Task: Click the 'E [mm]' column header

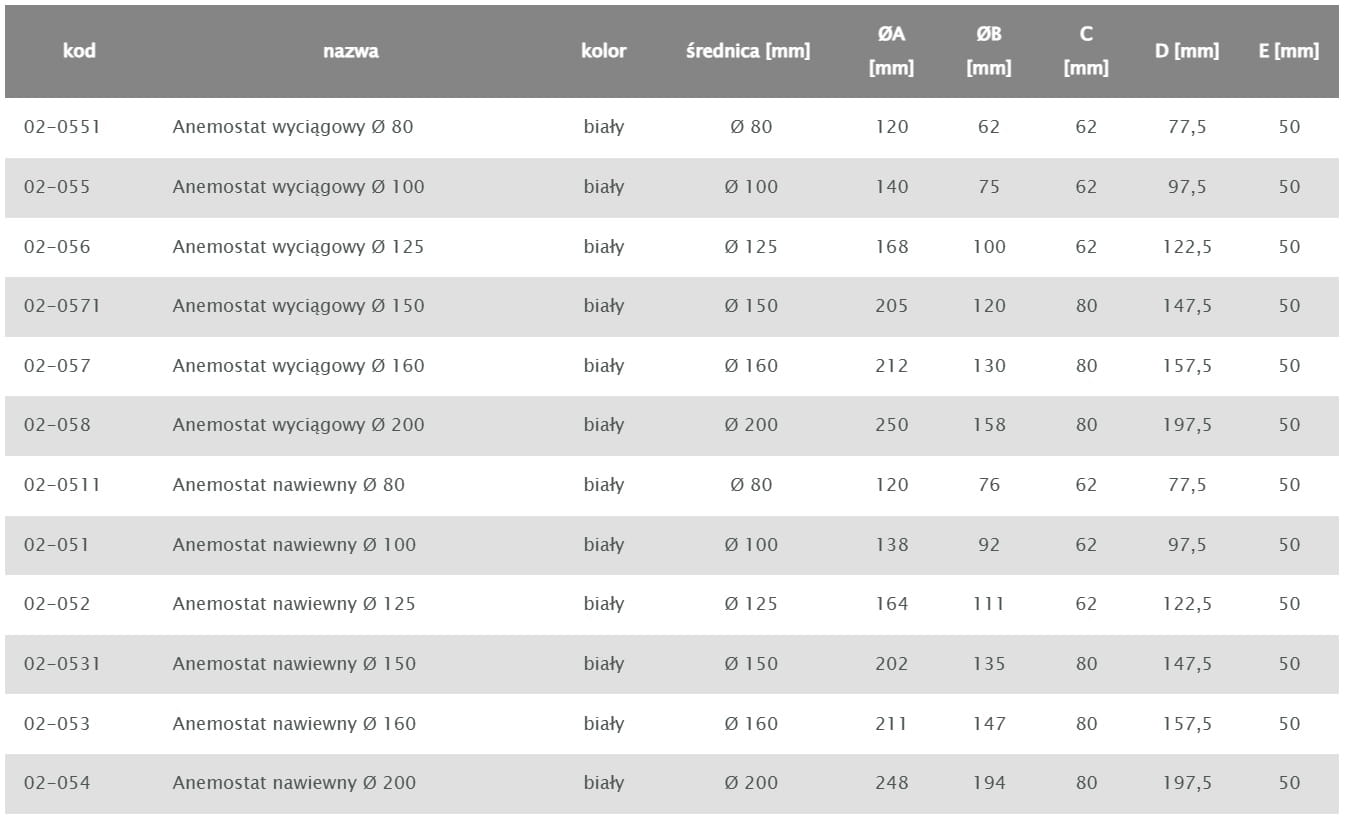Action: [1288, 51]
